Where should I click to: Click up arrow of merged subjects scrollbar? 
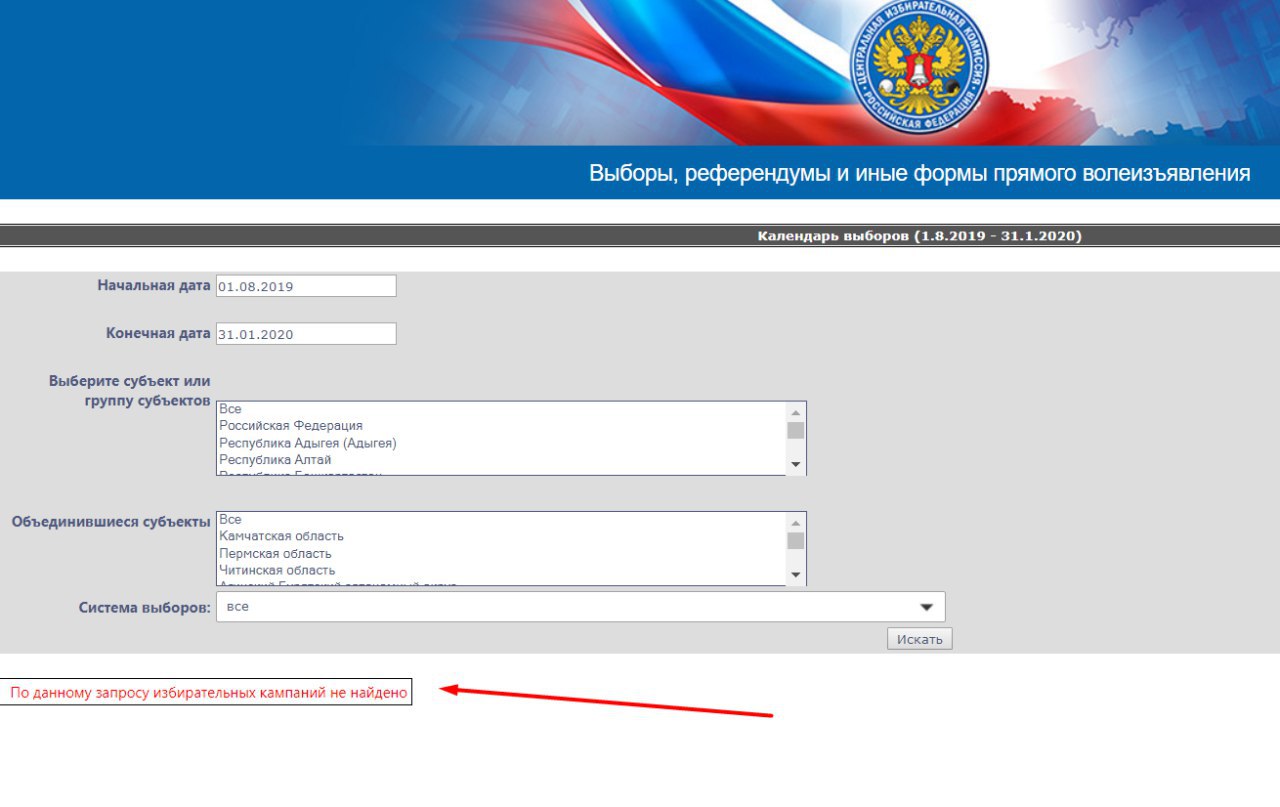pos(795,523)
